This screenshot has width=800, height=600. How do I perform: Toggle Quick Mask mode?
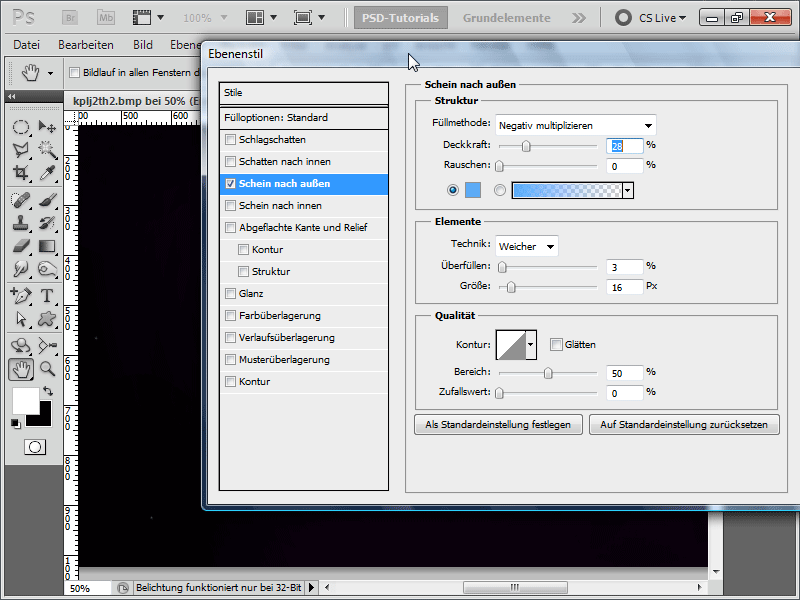point(35,447)
